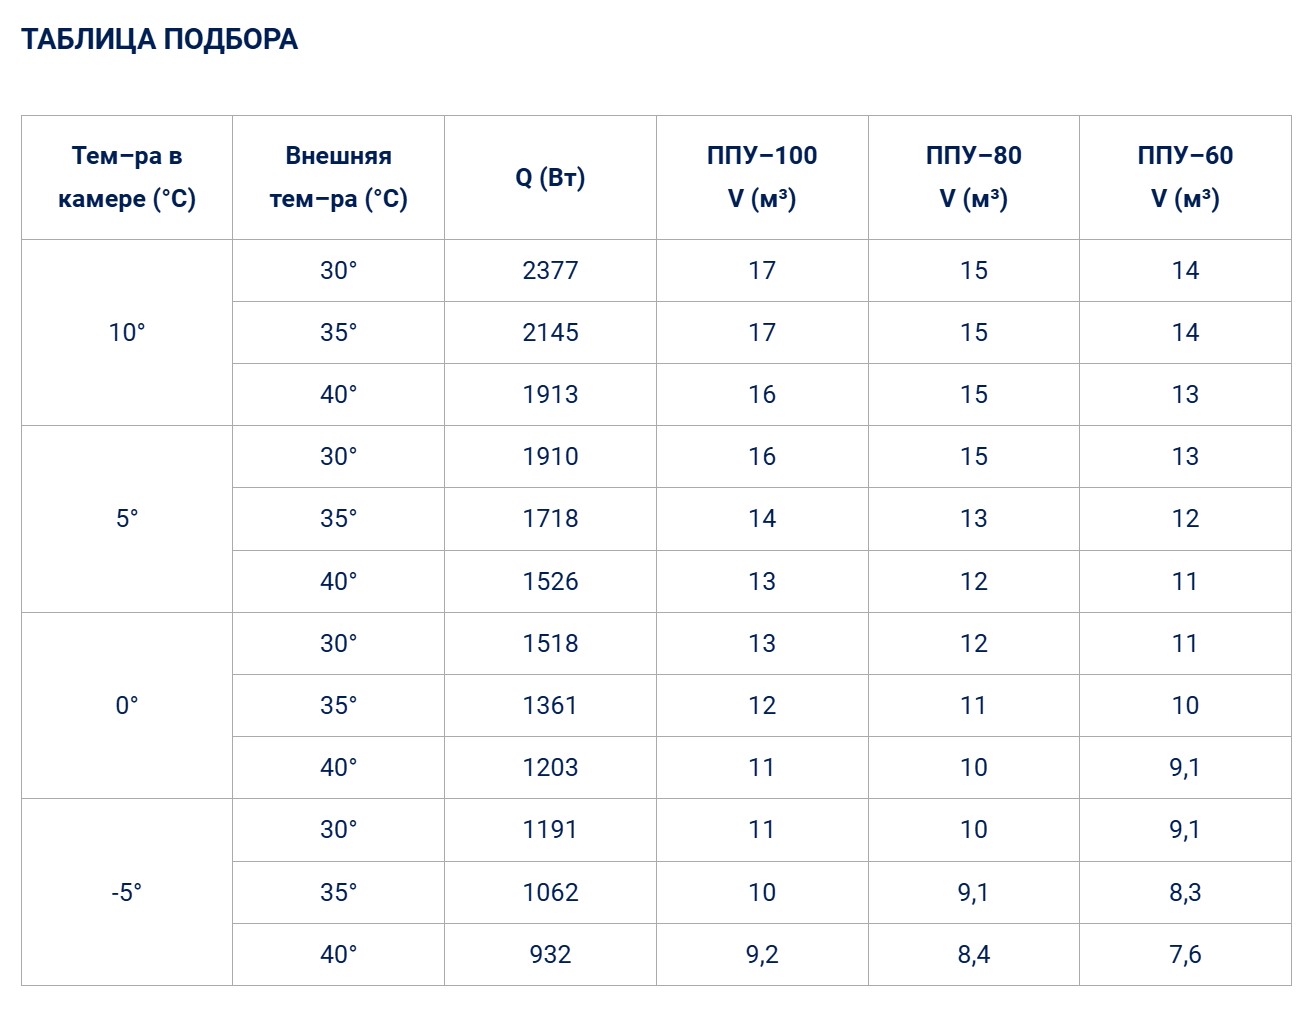Click the 8,4 volume cell

pos(973,955)
